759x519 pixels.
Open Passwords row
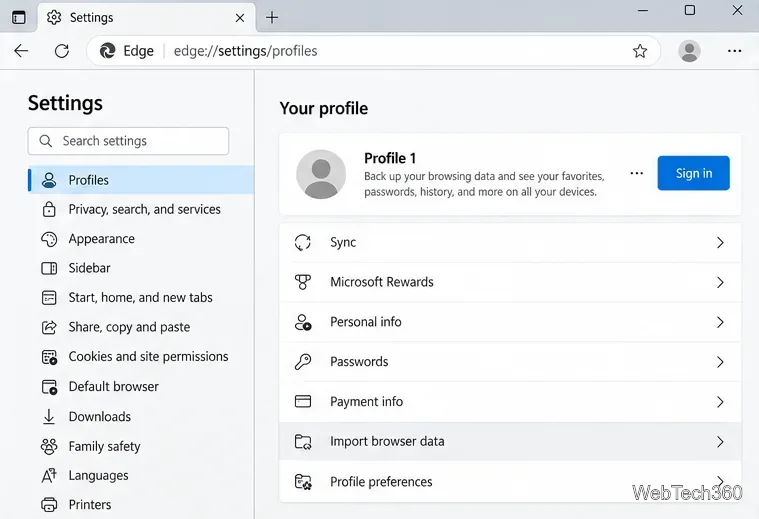[x=510, y=362]
